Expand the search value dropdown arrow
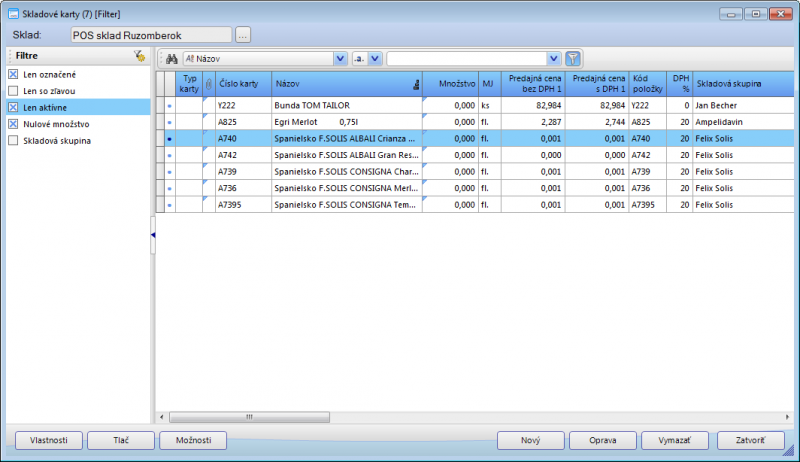The height and width of the screenshot is (462, 800). click(554, 59)
